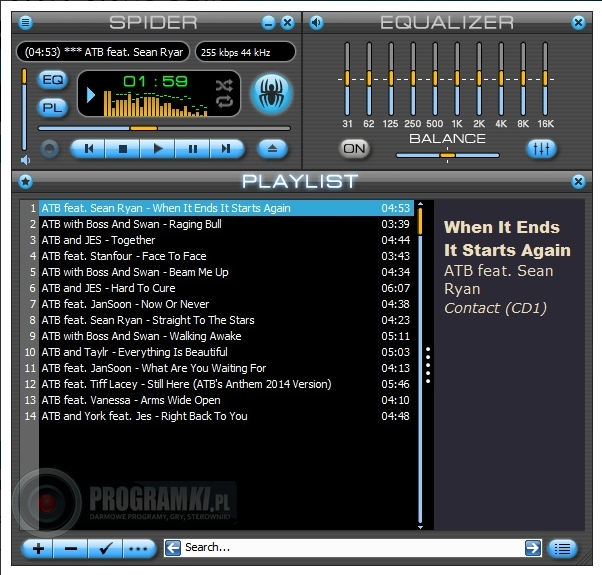Click the playlist scrollbar down arrow
The height and width of the screenshot is (575, 602).
(x=420, y=527)
